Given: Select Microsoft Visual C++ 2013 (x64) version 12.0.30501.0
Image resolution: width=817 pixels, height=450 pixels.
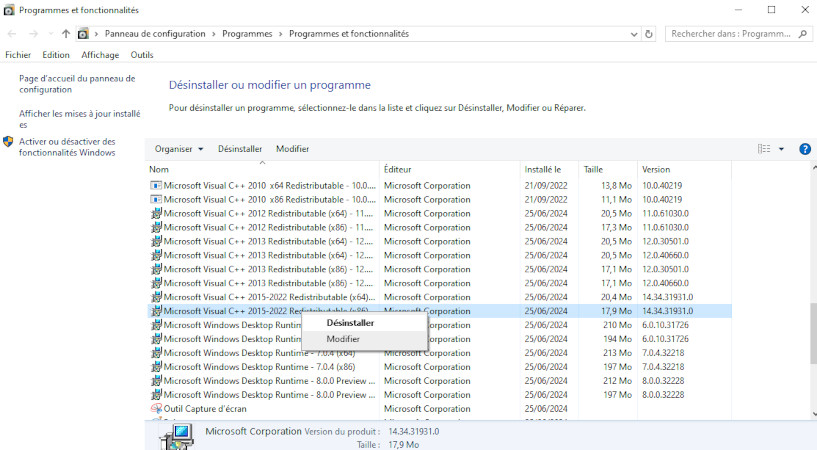Looking at the screenshot, I should coord(439,242).
